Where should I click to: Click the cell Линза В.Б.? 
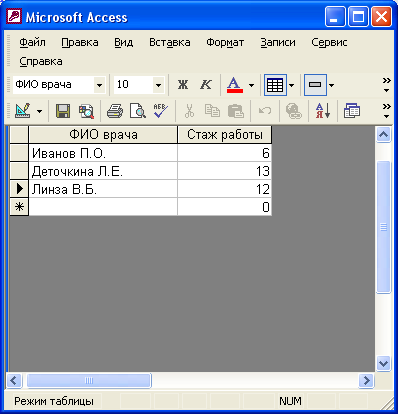pyautogui.click(x=103, y=189)
